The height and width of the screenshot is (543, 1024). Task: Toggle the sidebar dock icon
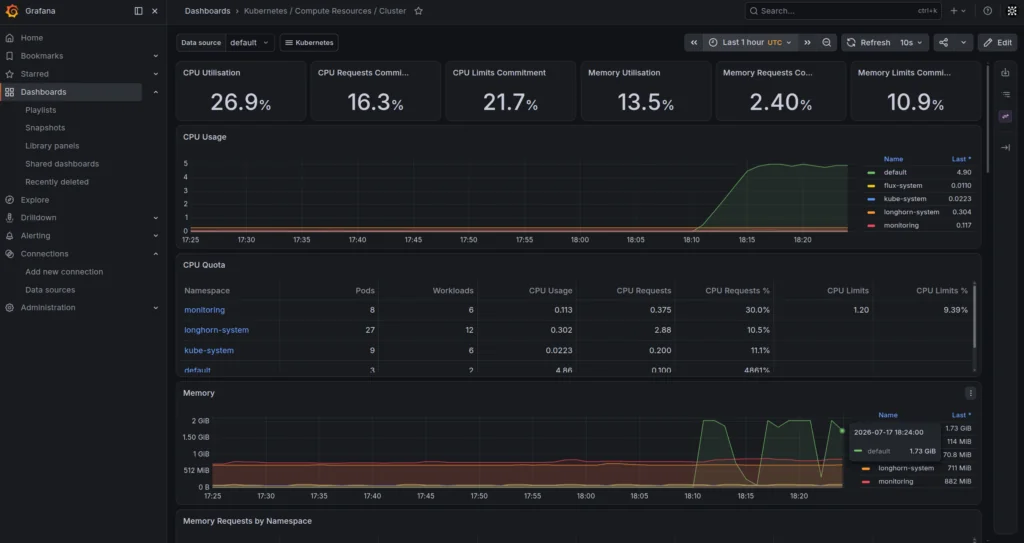[x=138, y=11]
